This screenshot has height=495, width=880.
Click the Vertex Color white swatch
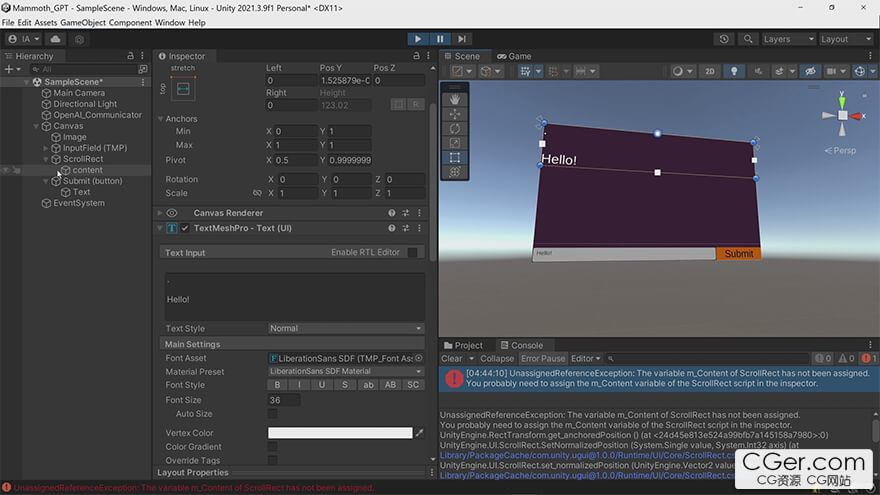pos(340,433)
